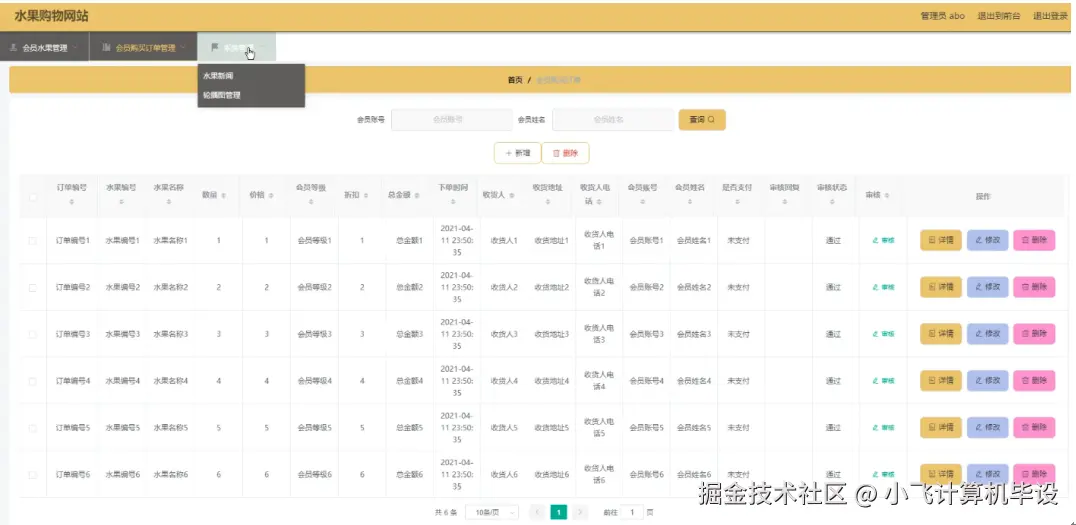Click 修改 for order 订单编号4
The image size is (1076, 525).
[x=987, y=380]
